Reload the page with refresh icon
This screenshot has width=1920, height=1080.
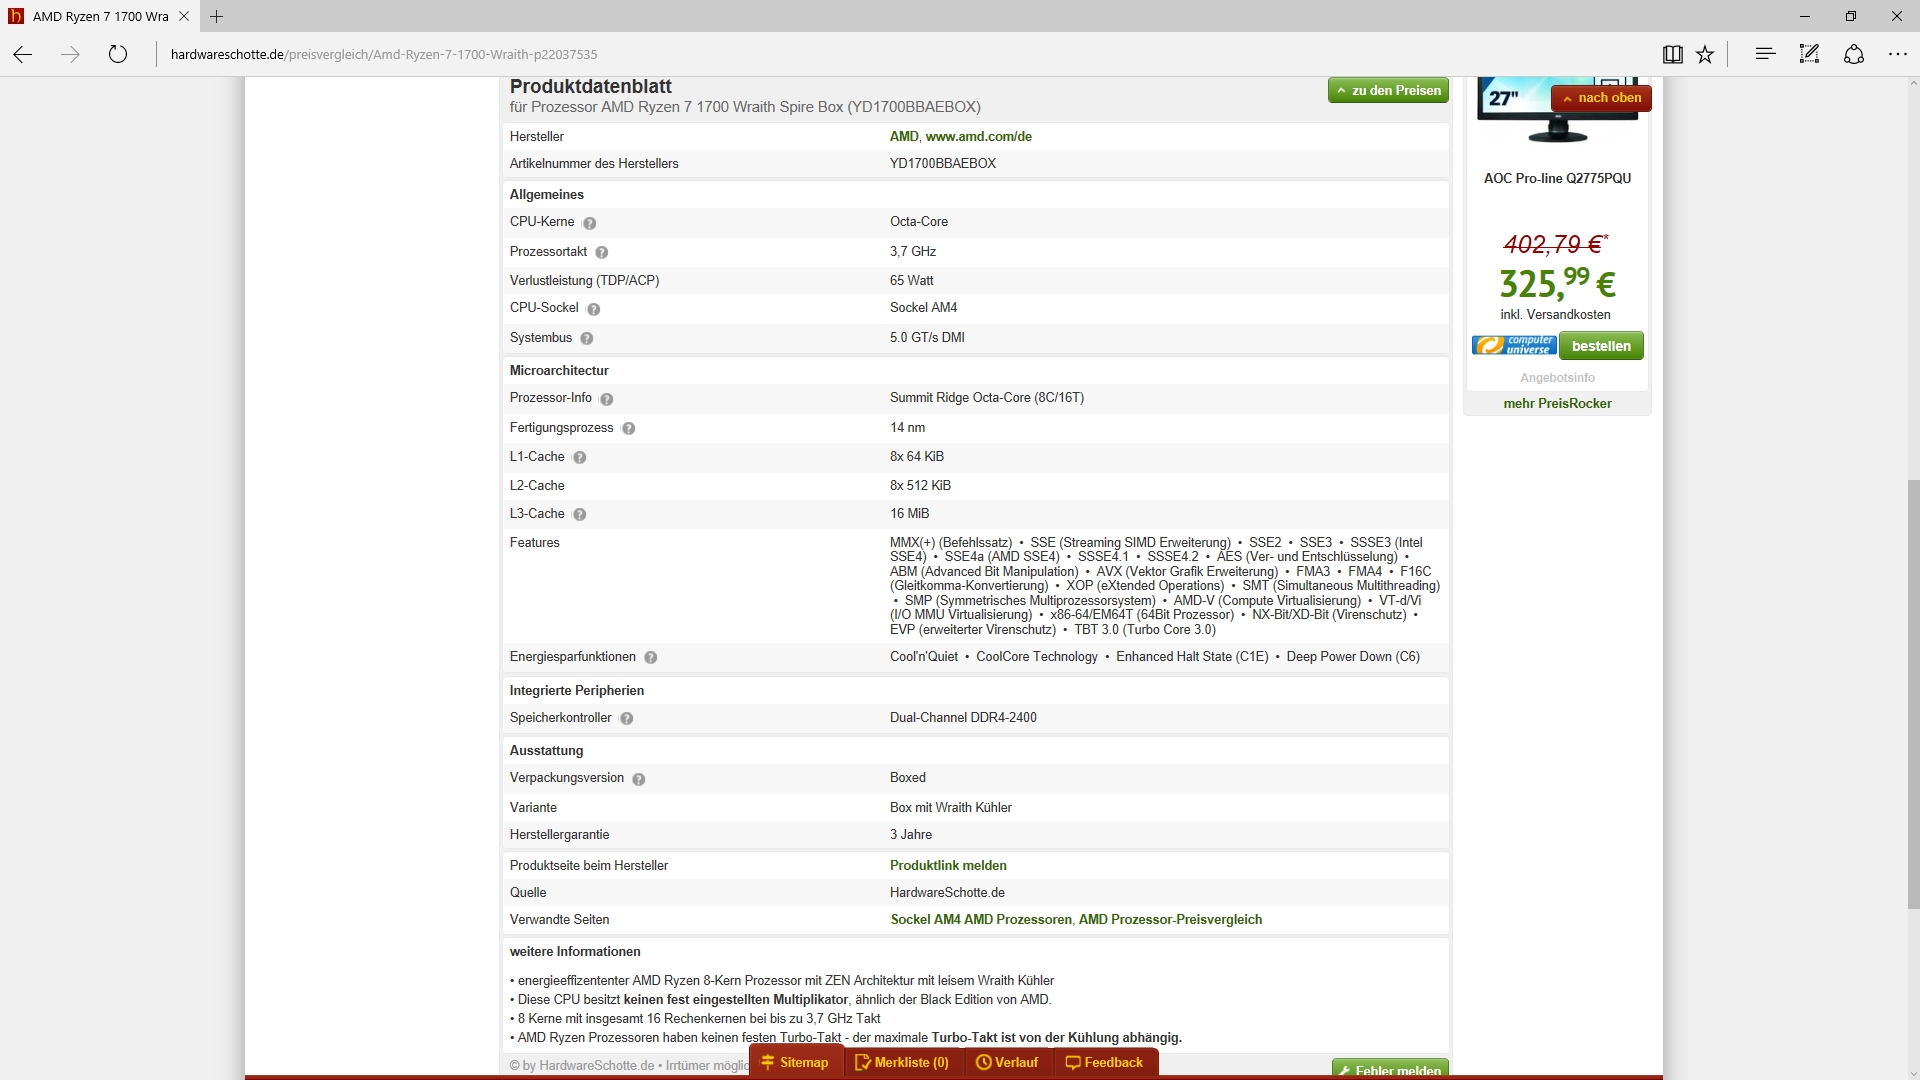click(x=118, y=54)
